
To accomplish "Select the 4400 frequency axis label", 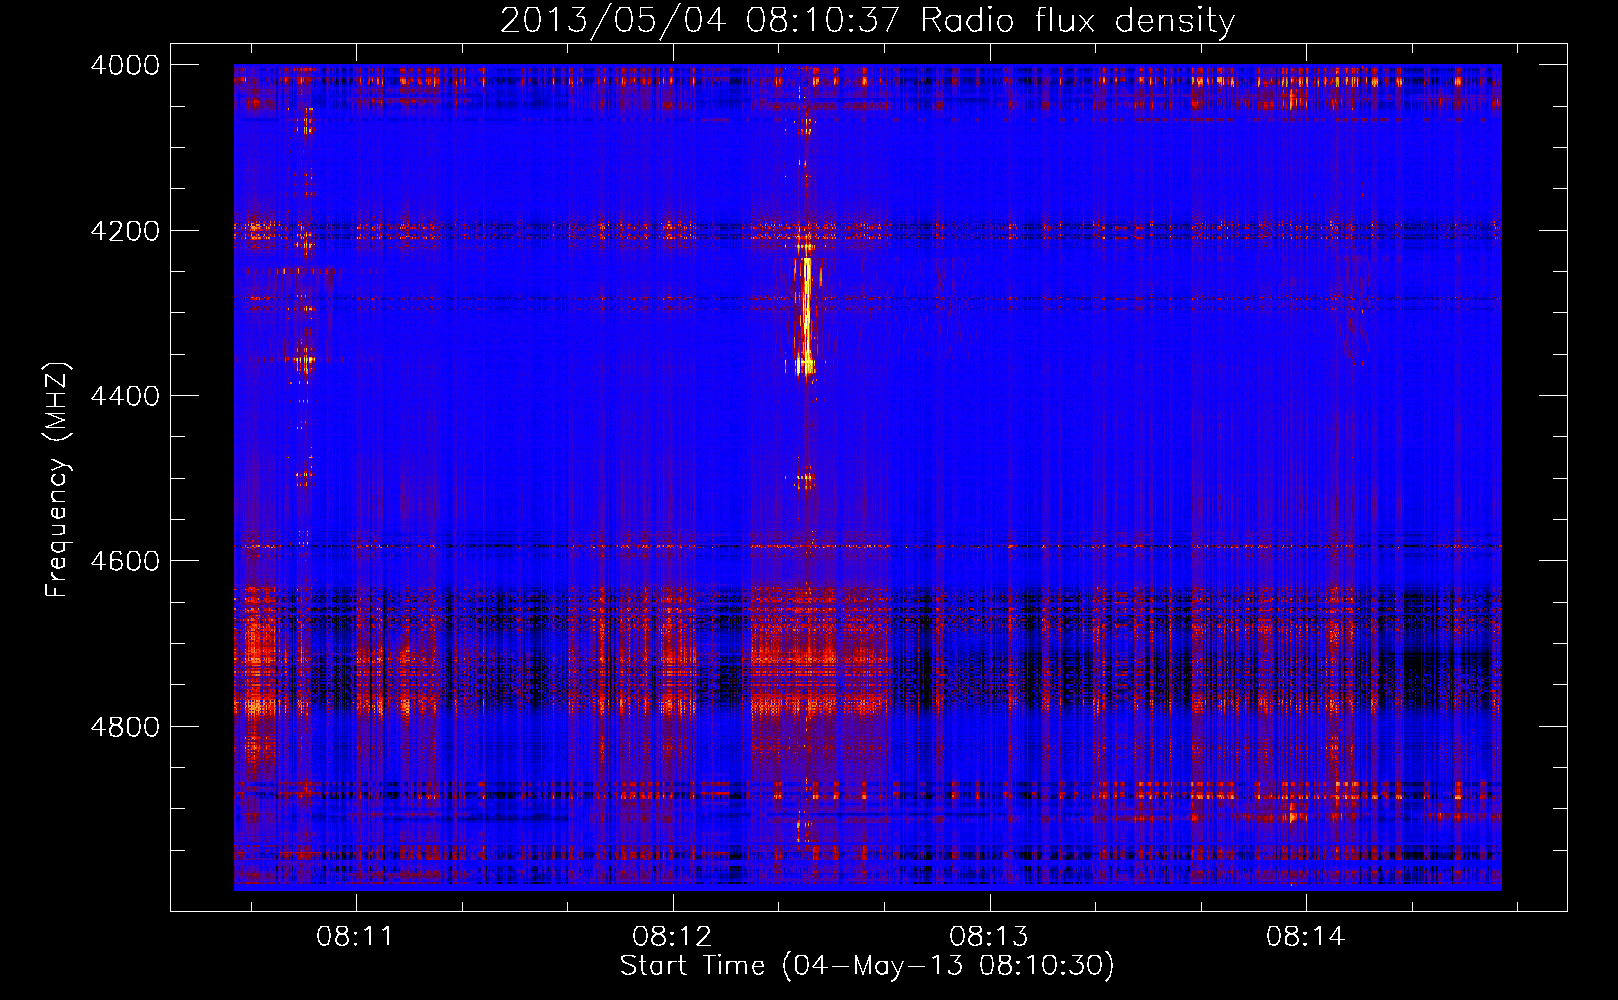I will click(x=125, y=396).
